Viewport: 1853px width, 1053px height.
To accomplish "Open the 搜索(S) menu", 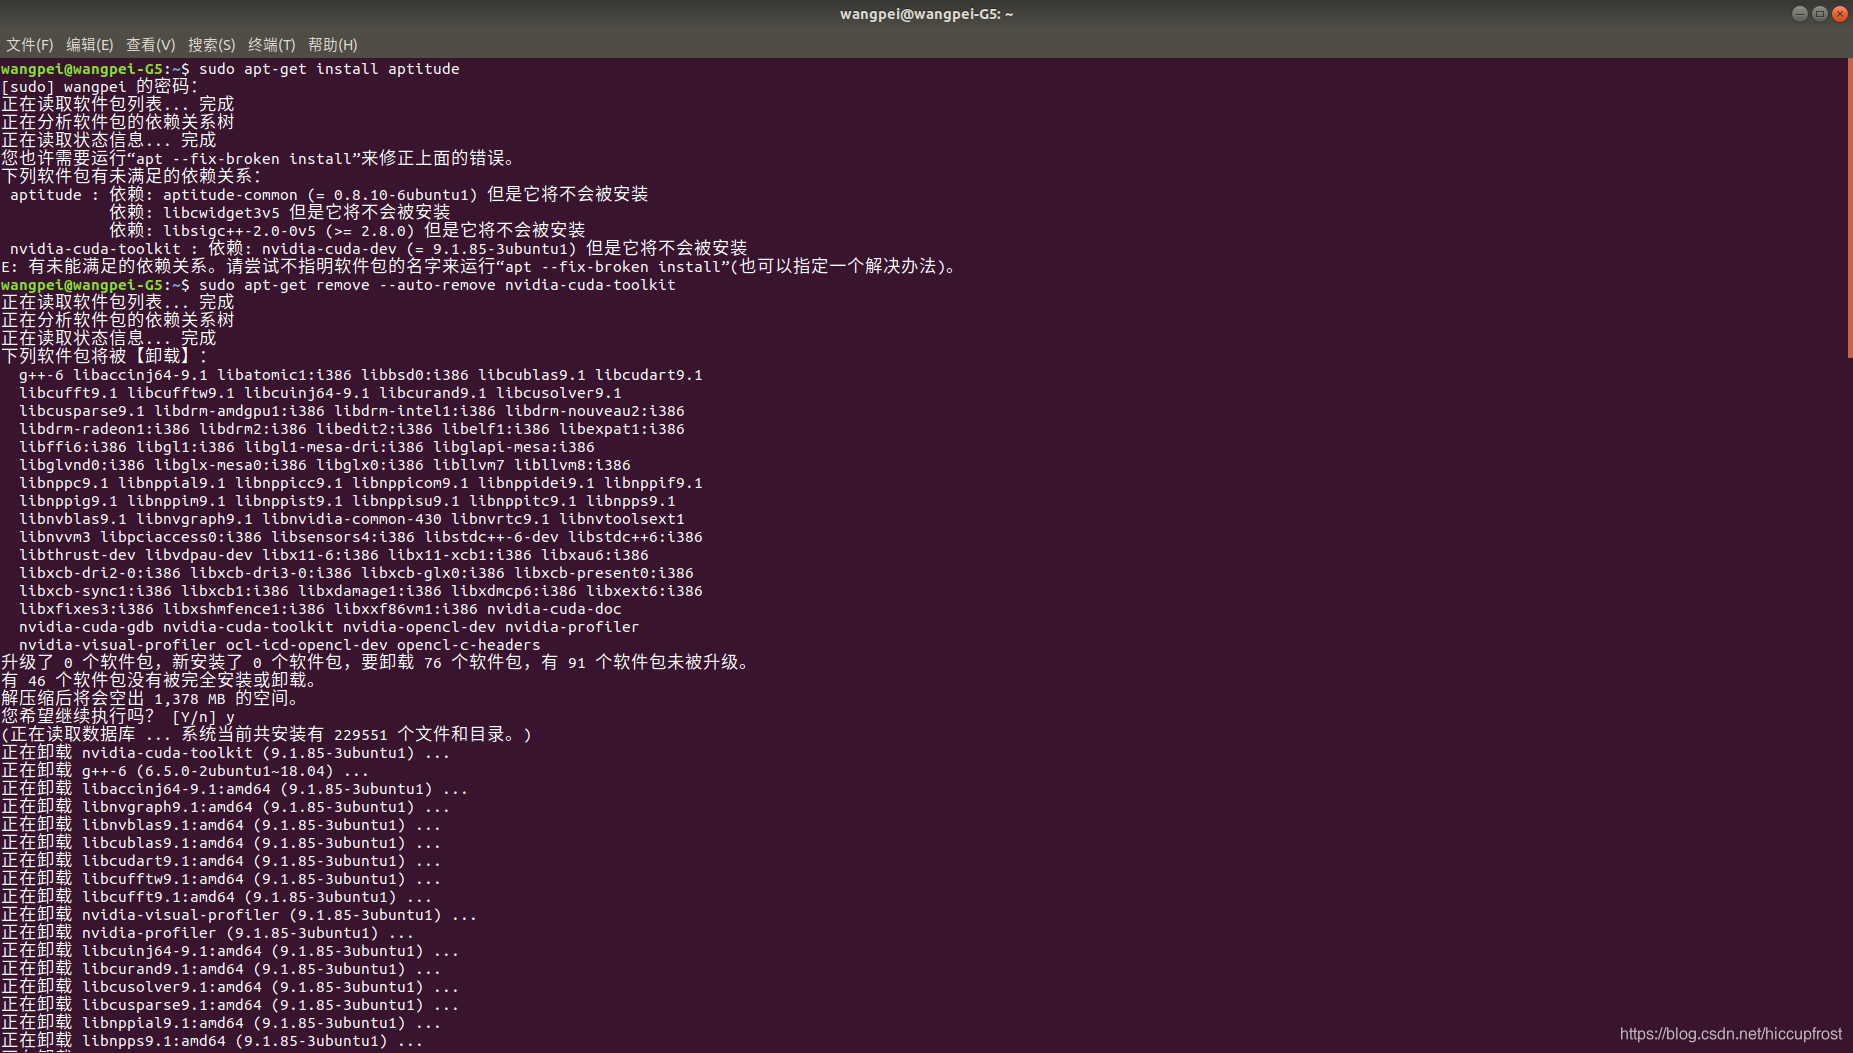I will [x=211, y=45].
